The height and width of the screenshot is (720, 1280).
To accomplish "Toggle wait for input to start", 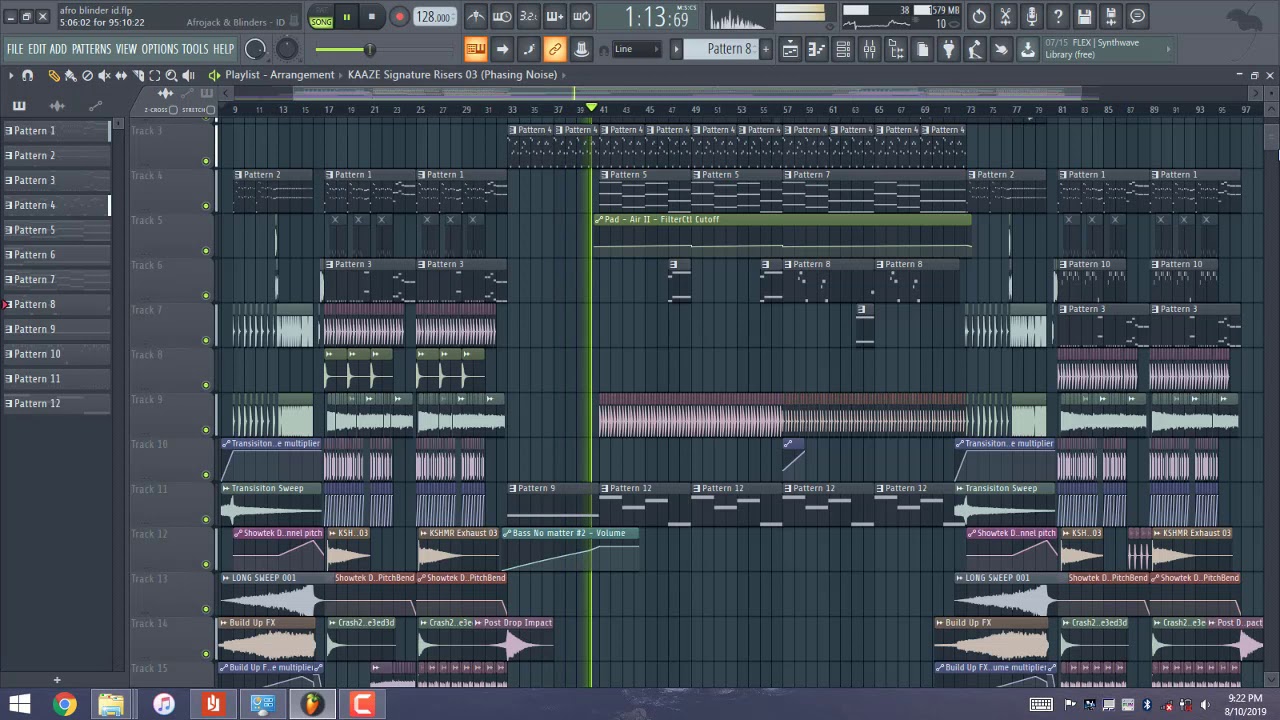I will coord(502,16).
